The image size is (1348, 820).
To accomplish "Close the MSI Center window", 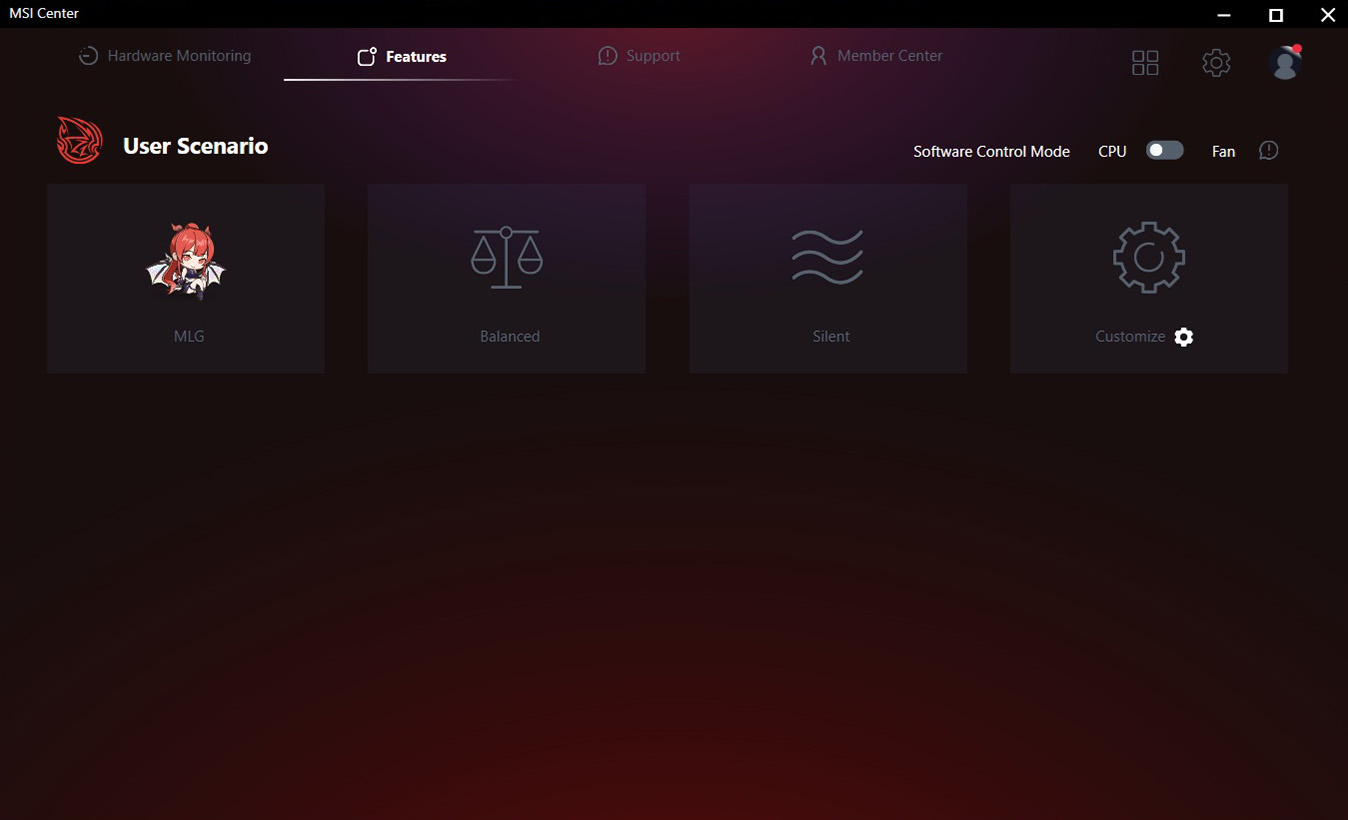I will point(1327,14).
